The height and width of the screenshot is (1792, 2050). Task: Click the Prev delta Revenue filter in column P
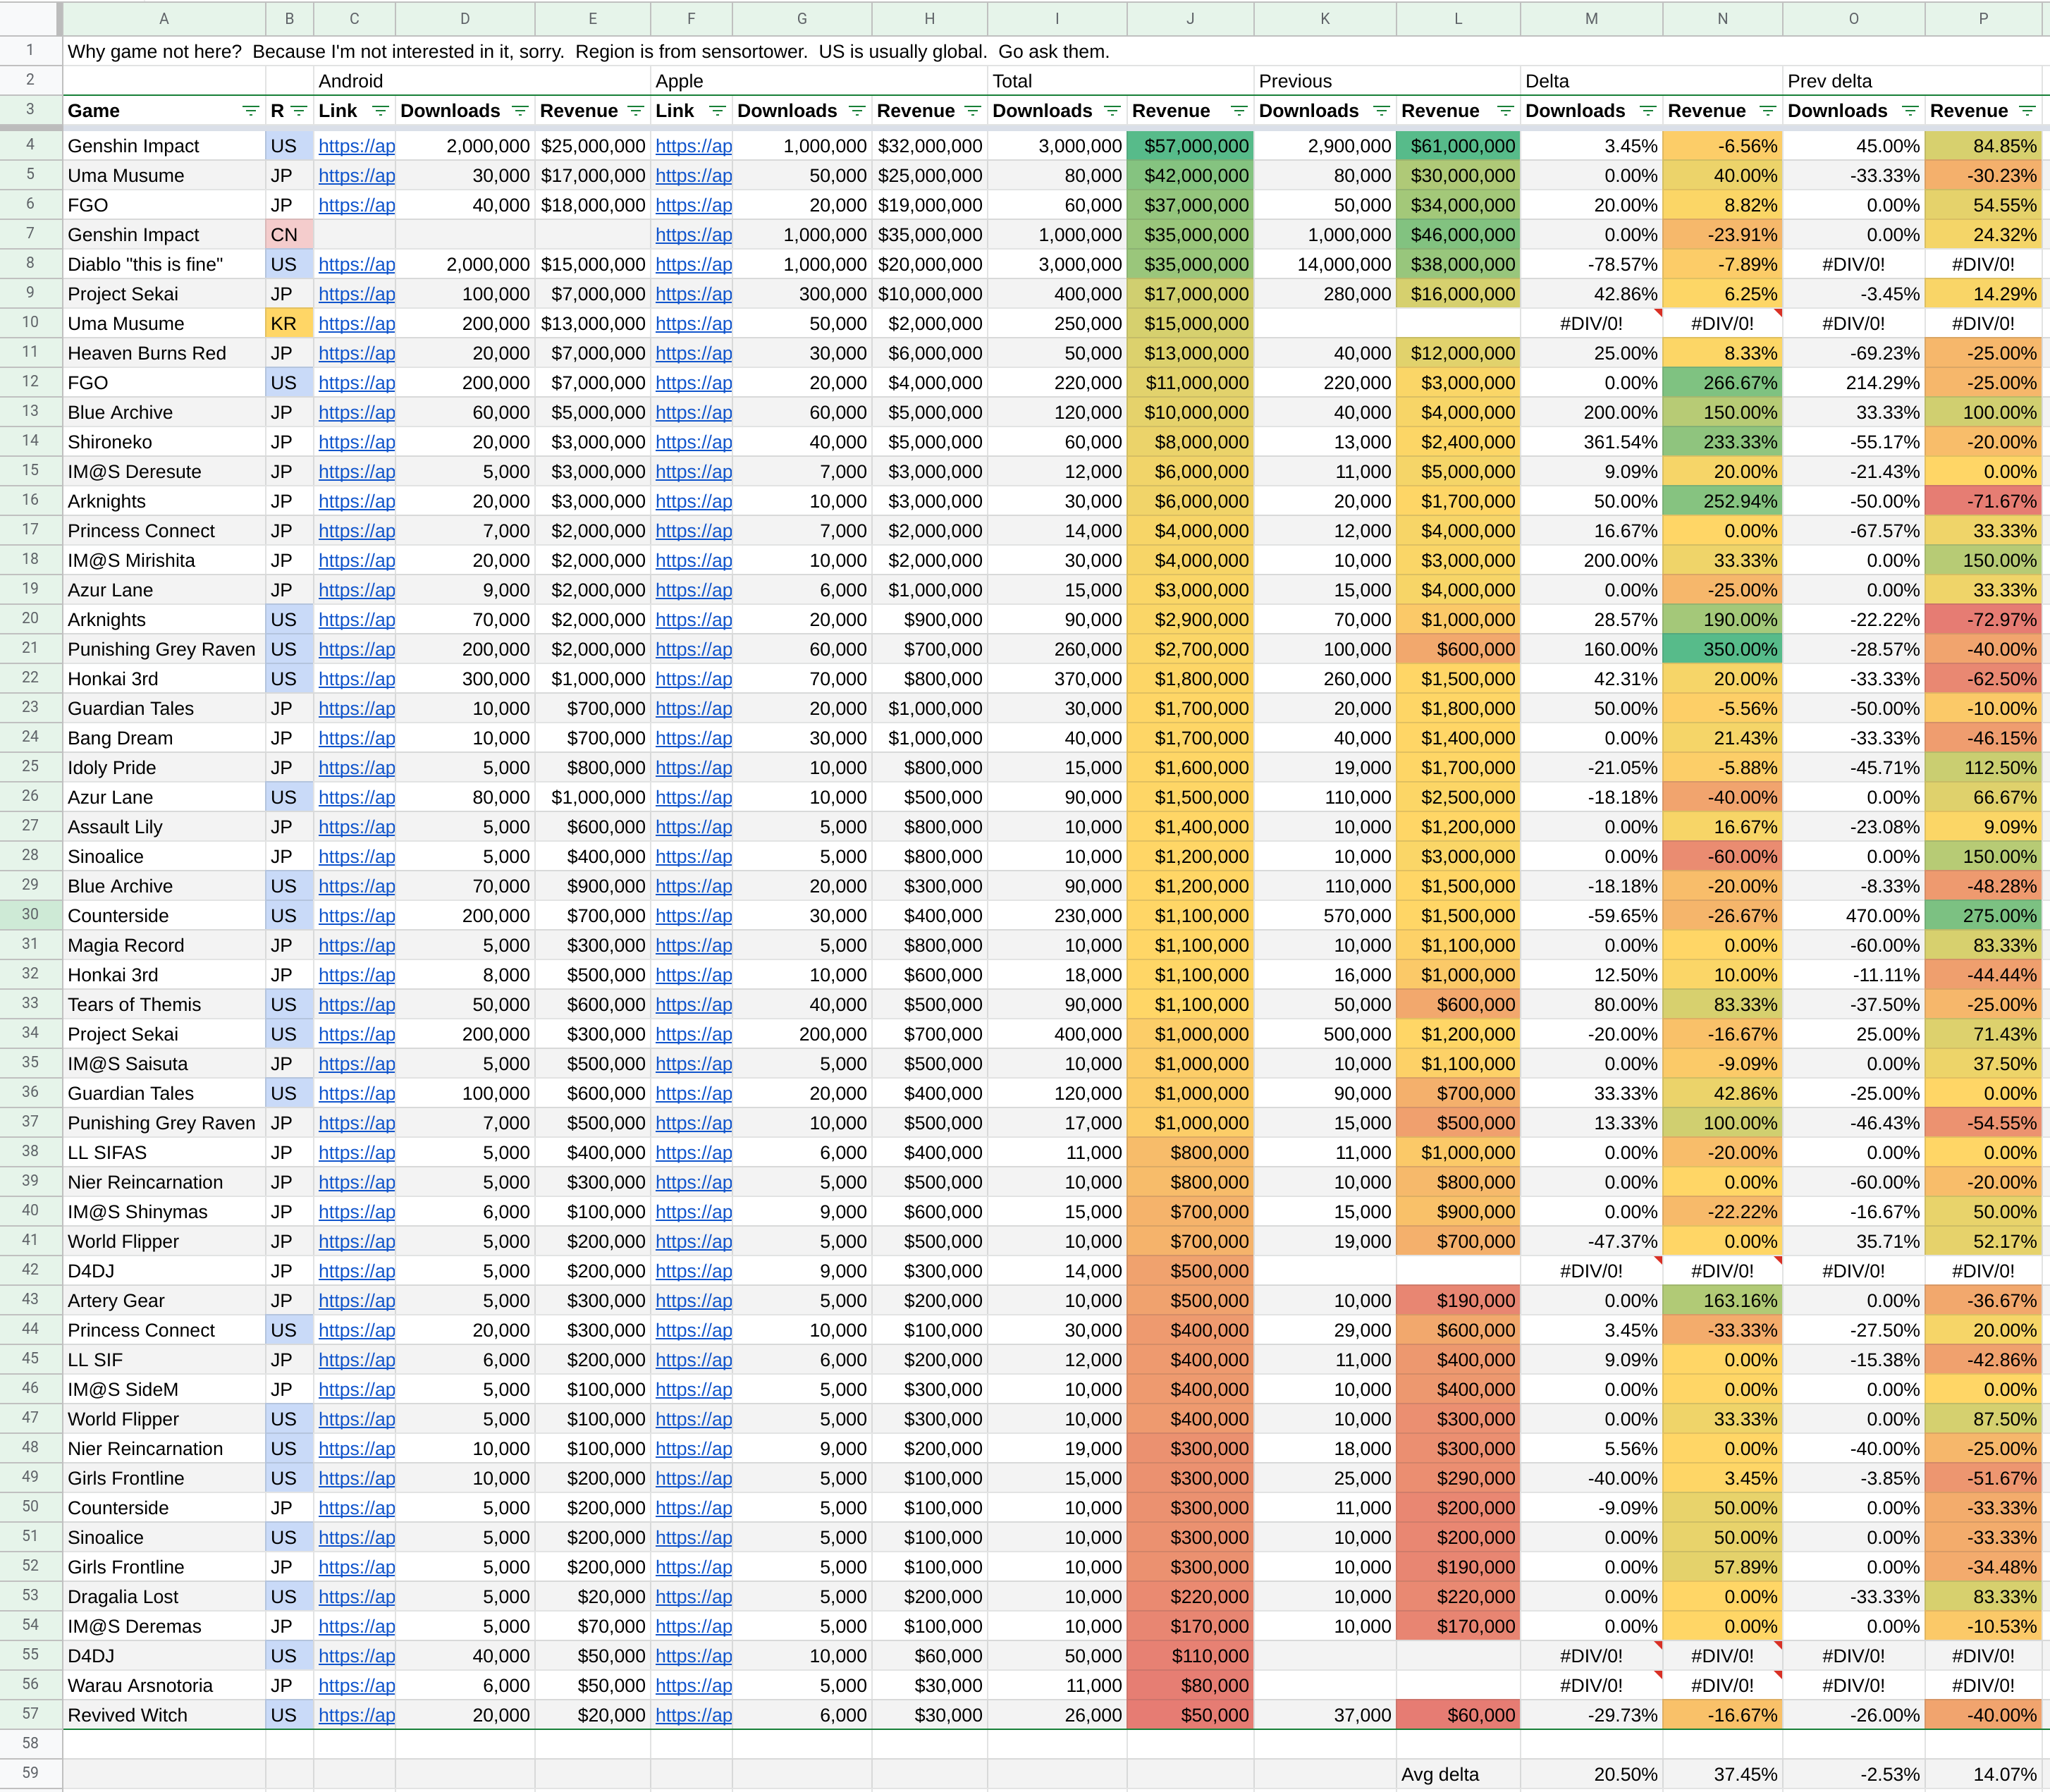pos(2026,111)
